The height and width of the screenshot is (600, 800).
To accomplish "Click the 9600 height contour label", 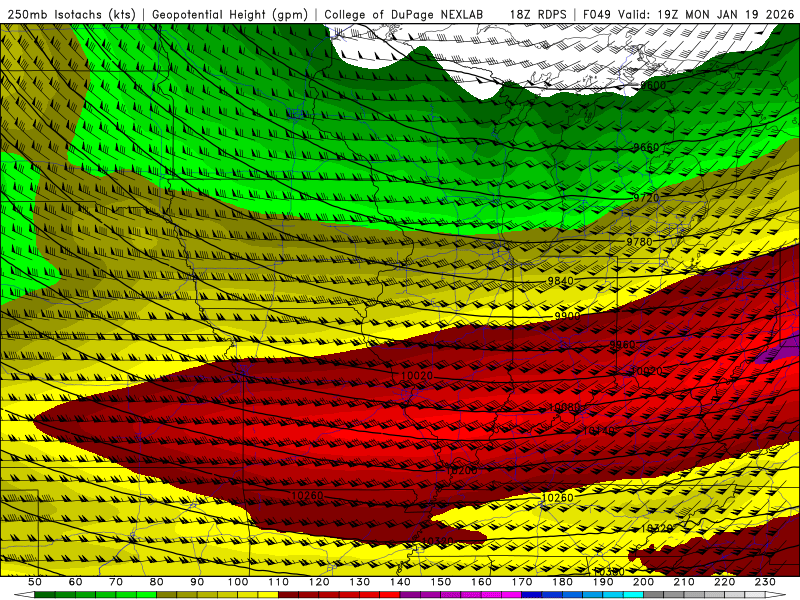I will point(653,86).
